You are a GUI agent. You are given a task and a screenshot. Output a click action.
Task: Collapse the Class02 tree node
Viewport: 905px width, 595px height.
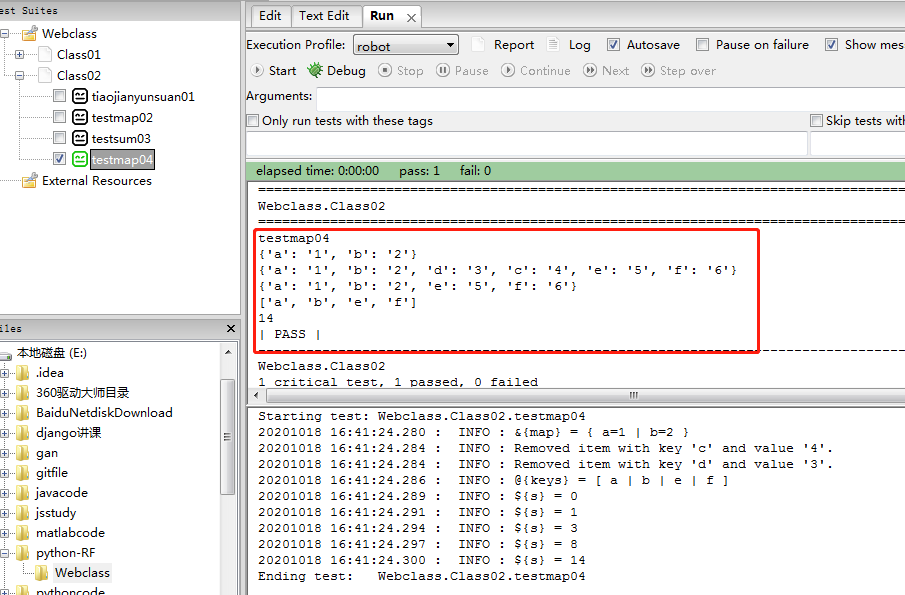coord(19,76)
